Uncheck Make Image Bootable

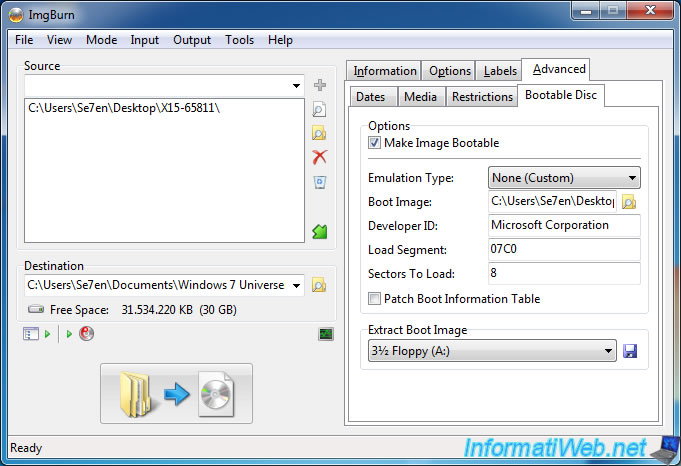374,143
